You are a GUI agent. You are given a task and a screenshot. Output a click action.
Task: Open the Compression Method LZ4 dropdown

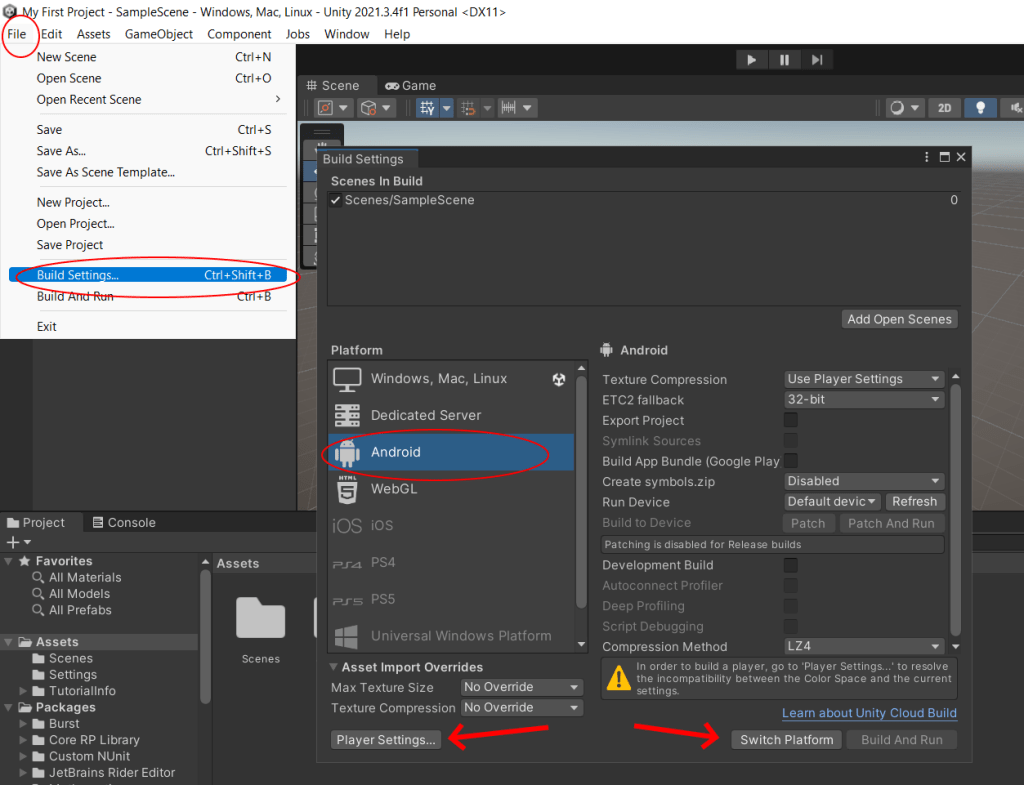[864, 647]
